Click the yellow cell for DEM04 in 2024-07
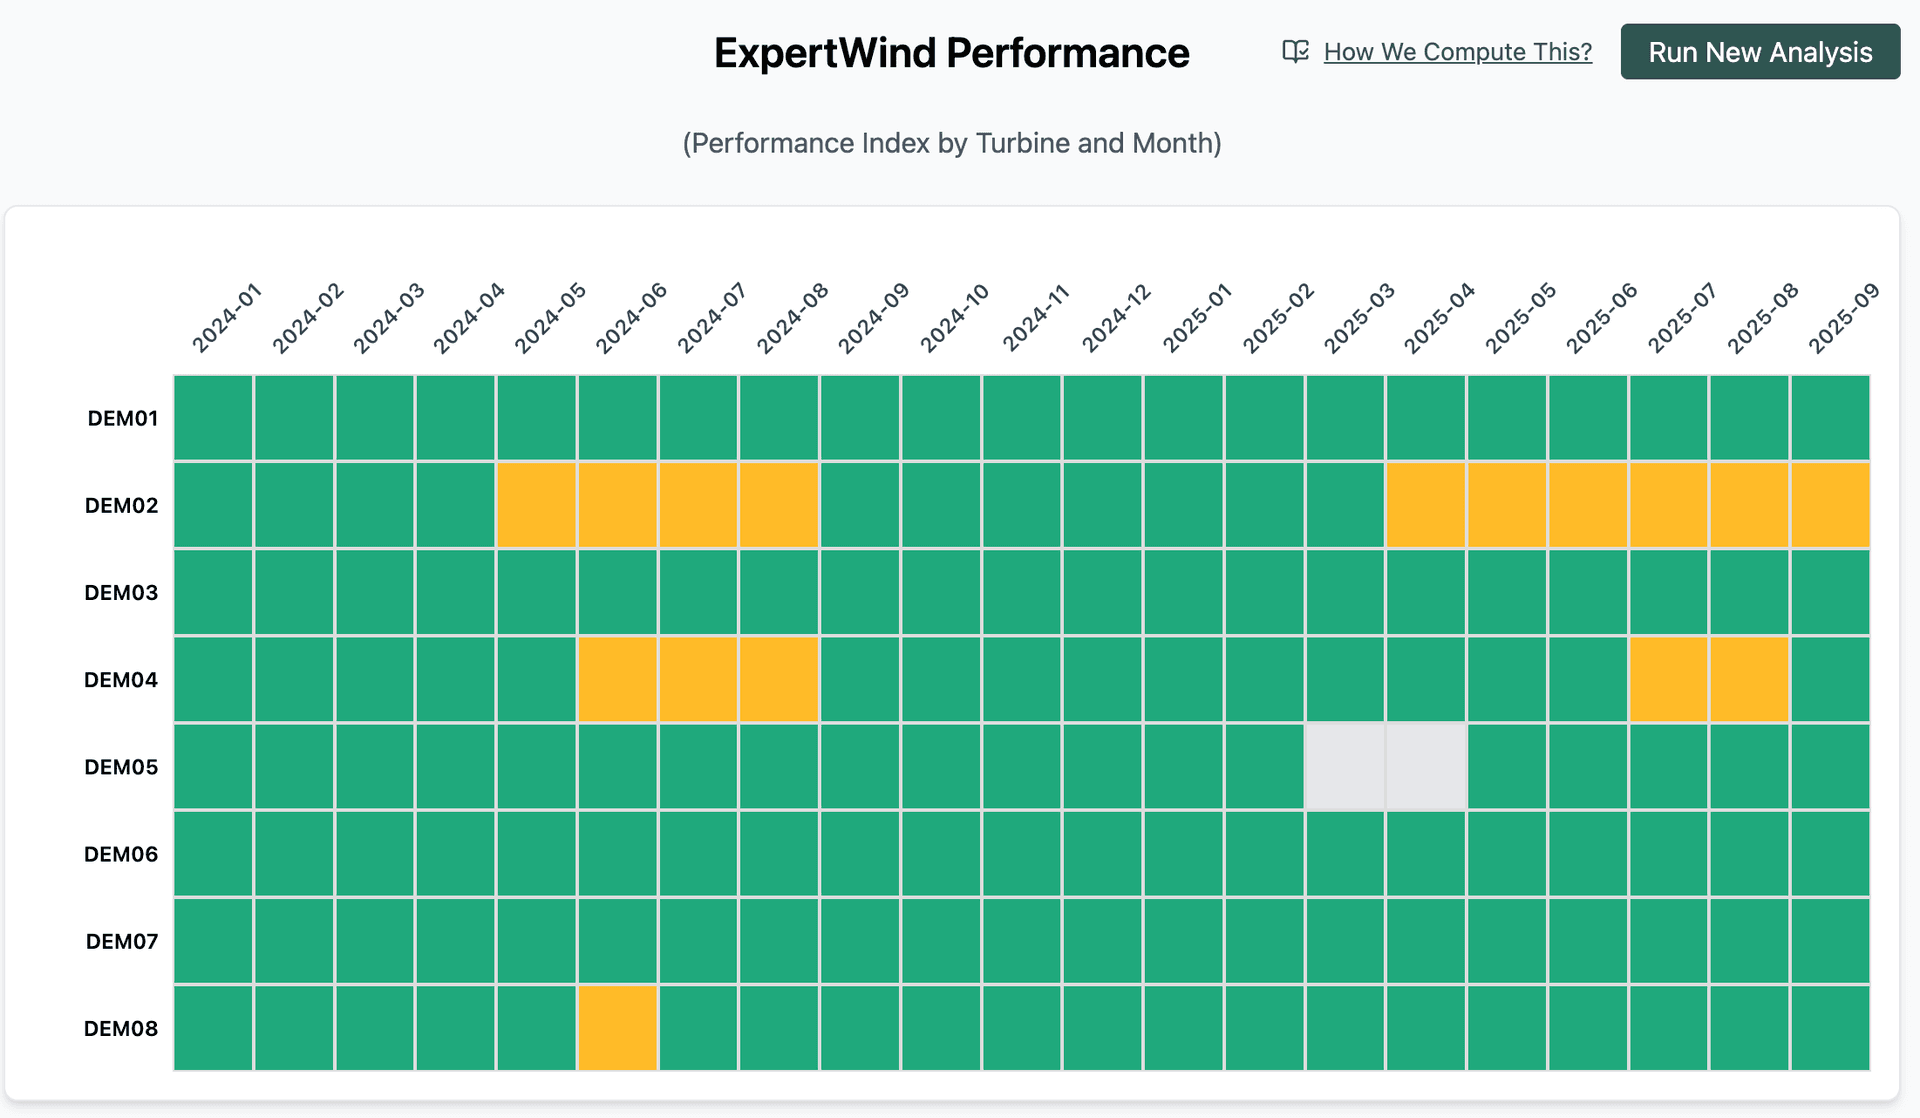 coord(699,679)
